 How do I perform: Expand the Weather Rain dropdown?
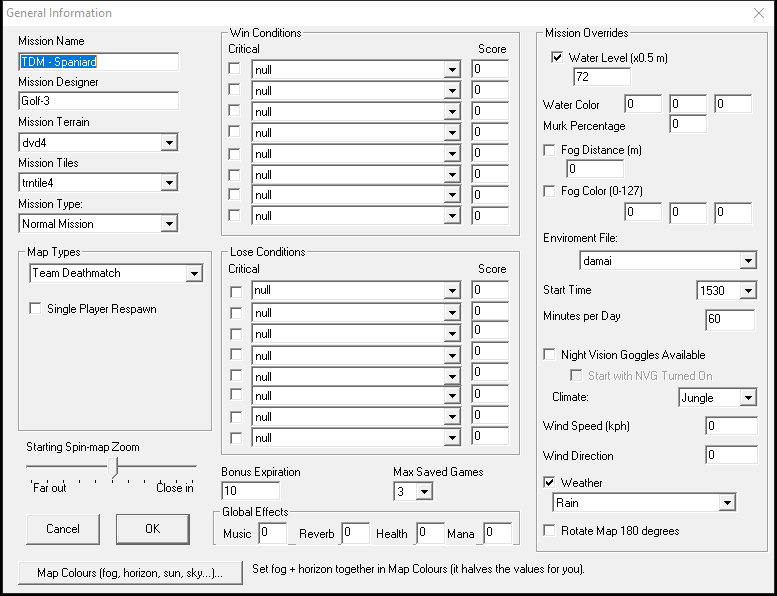(x=726, y=503)
